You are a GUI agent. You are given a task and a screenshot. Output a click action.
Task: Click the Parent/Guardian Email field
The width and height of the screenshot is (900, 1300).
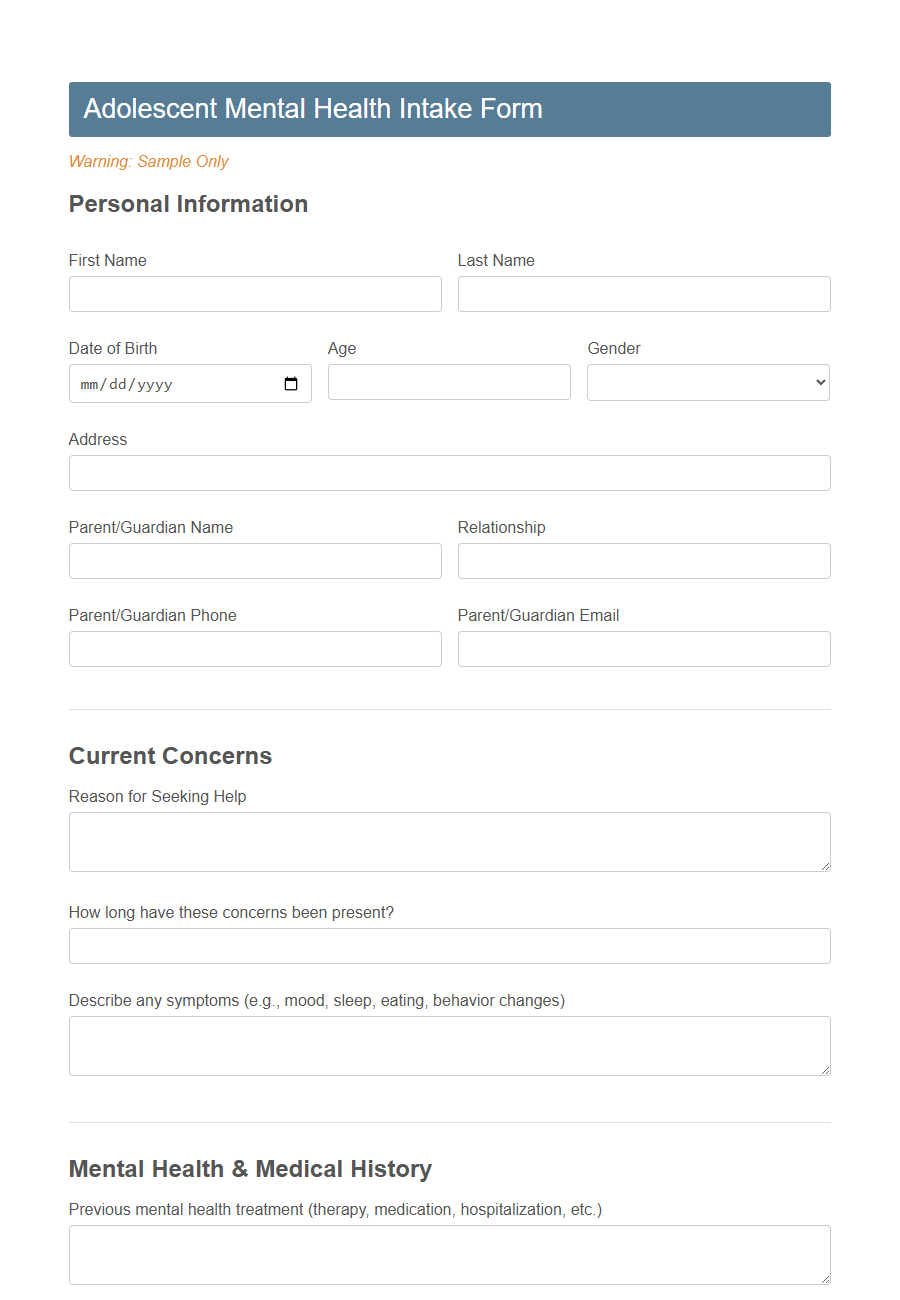pyautogui.click(x=643, y=648)
